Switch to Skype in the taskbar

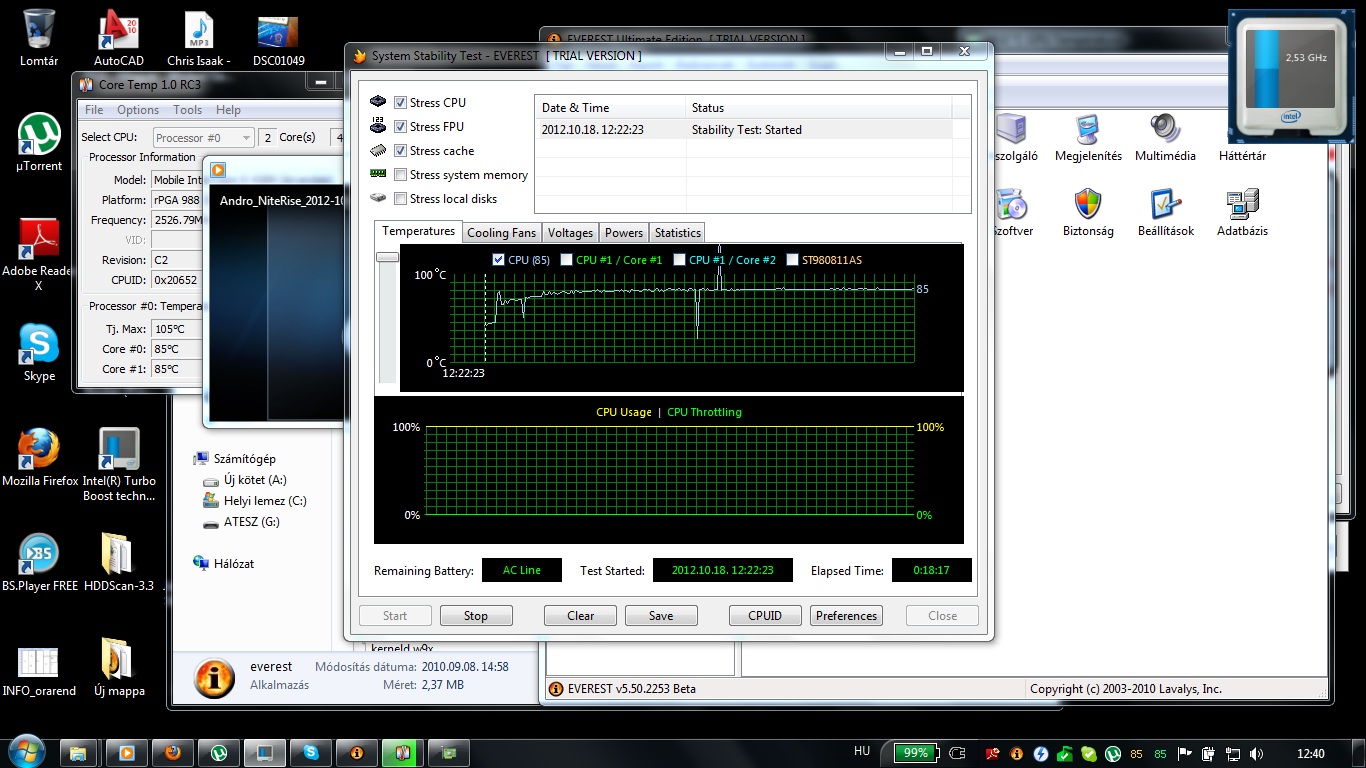pos(311,752)
